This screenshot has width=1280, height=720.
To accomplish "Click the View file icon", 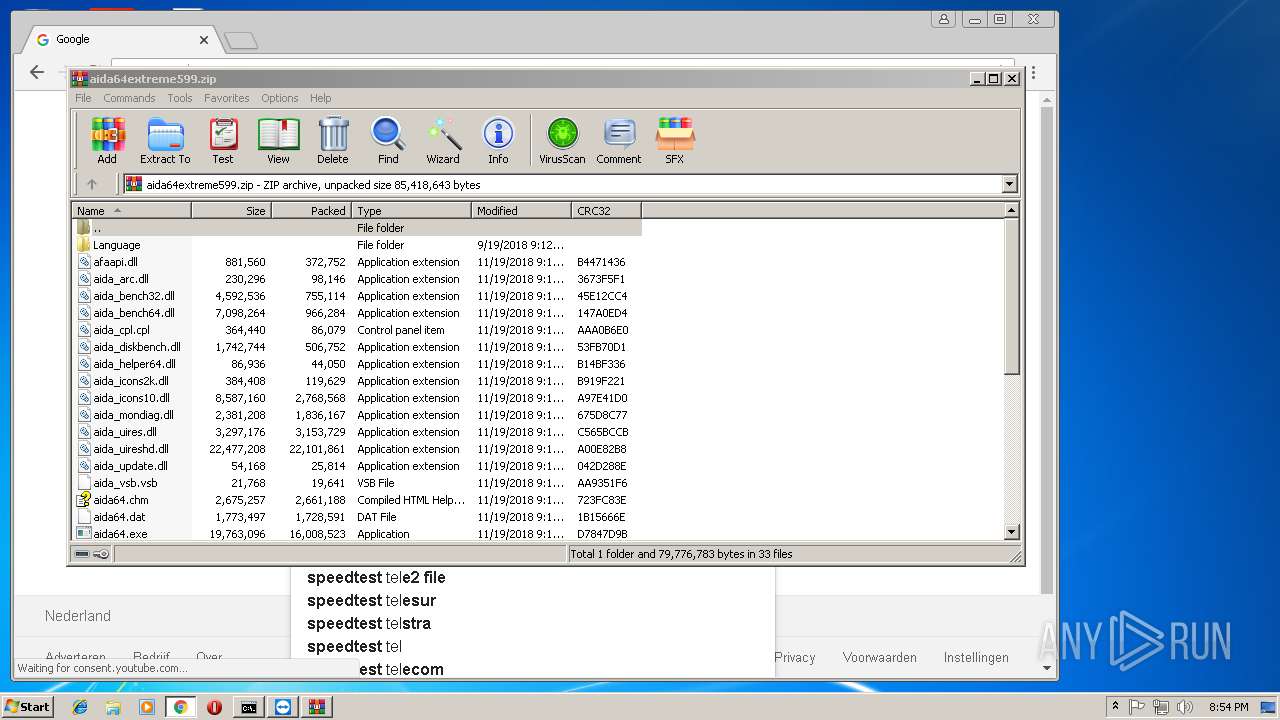I will (278, 141).
